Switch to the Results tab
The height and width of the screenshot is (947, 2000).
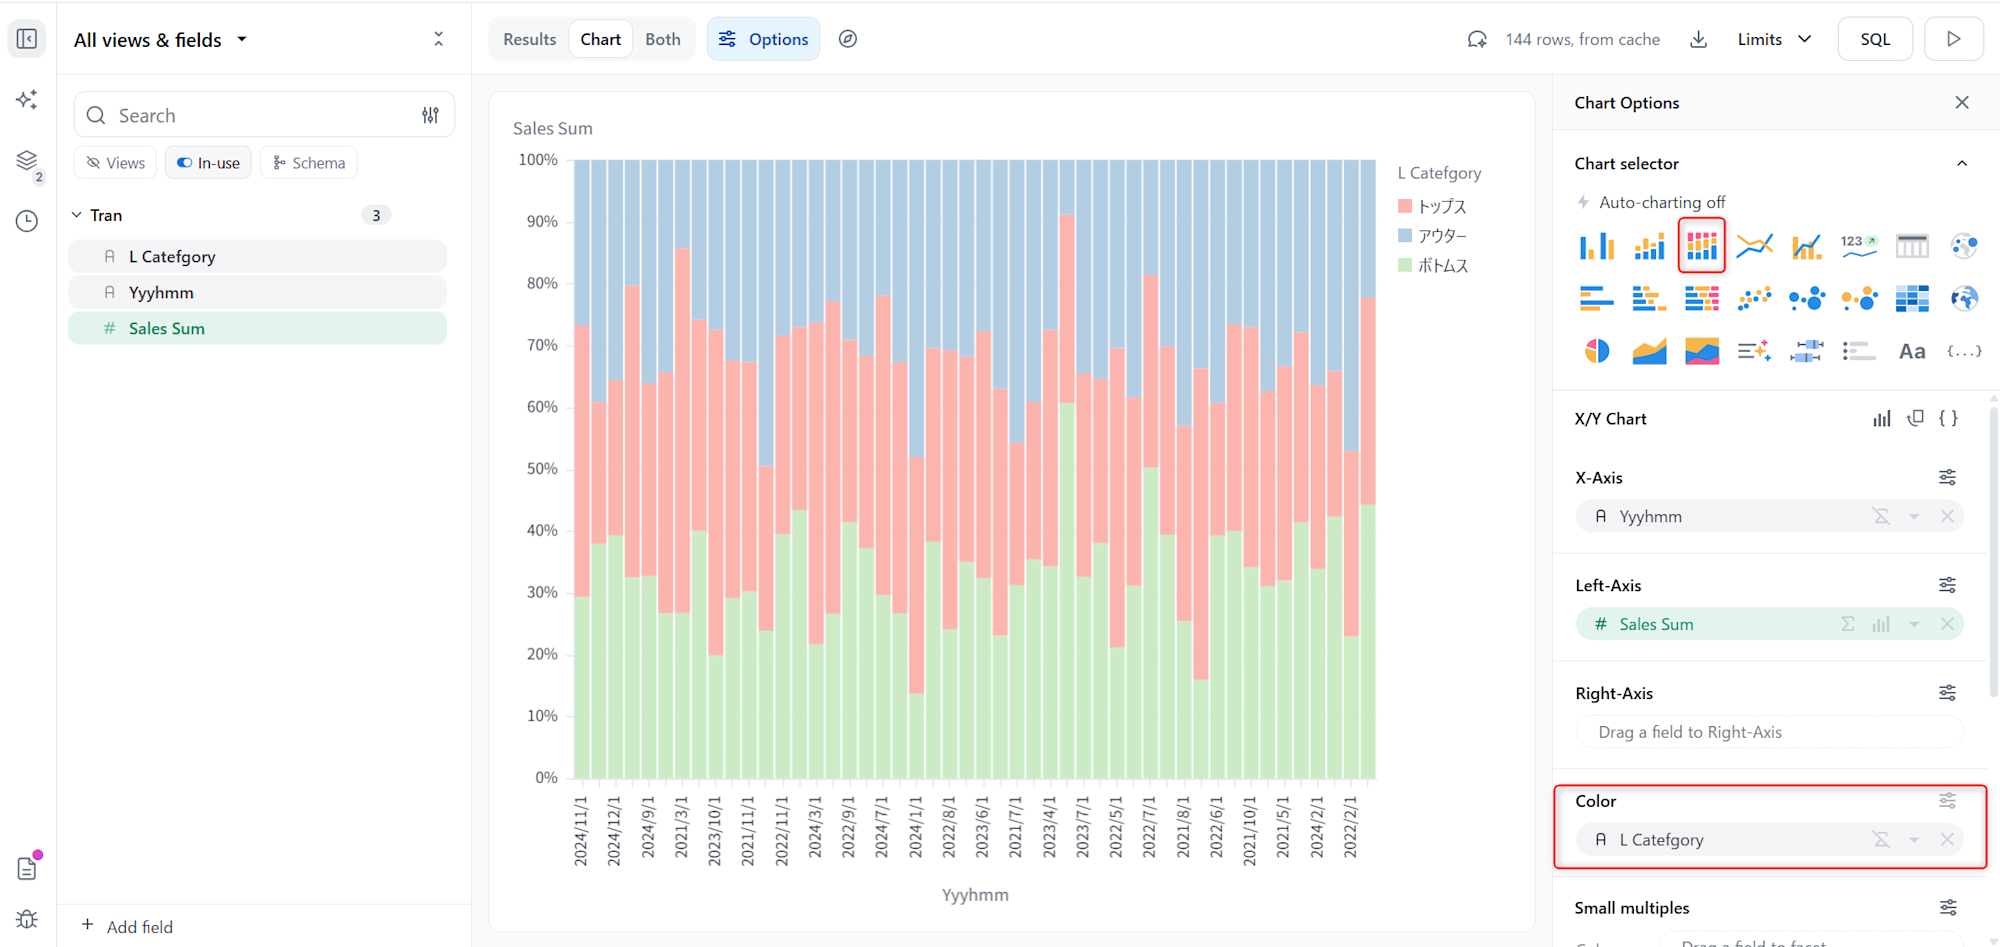click(x=529, y=39)
